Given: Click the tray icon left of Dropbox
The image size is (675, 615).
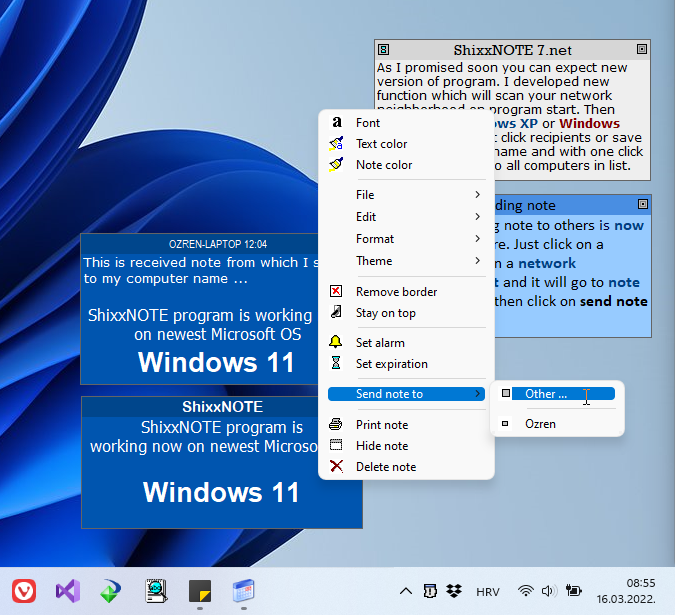Looking at the screenshot, I should [x=430, y=591].
